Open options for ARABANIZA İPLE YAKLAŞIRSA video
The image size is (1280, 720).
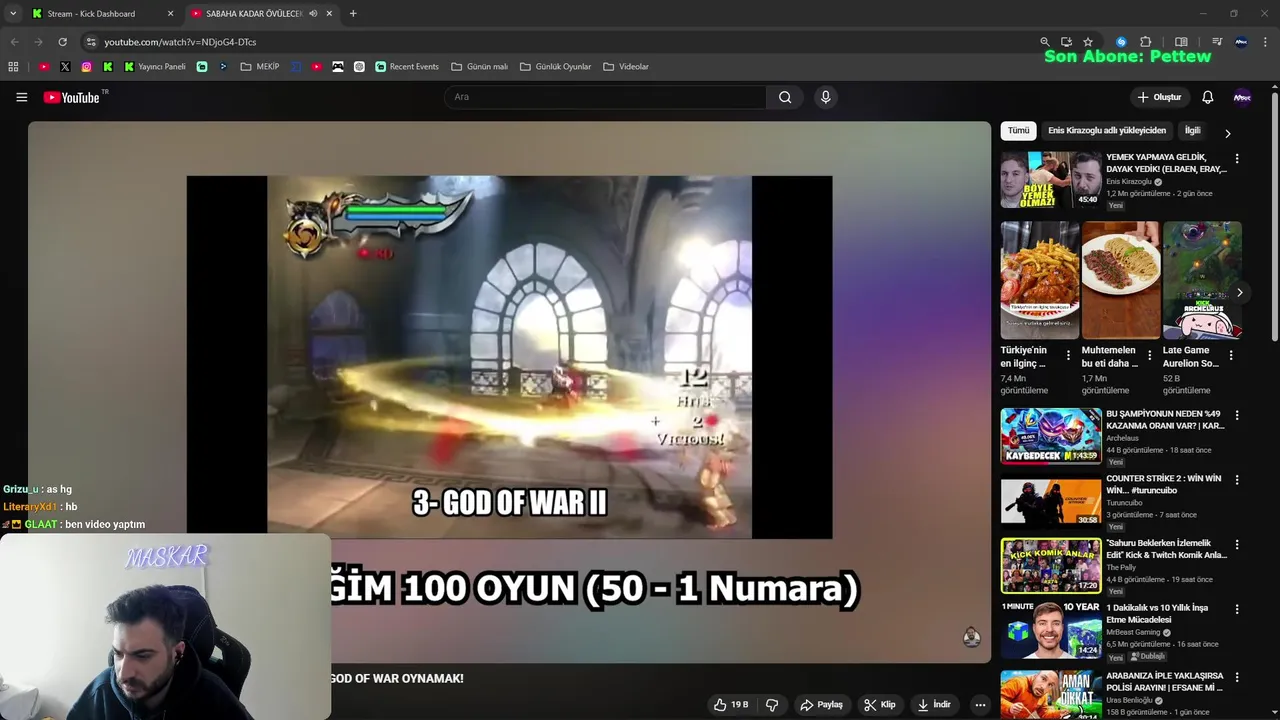tap(1237, 677)
